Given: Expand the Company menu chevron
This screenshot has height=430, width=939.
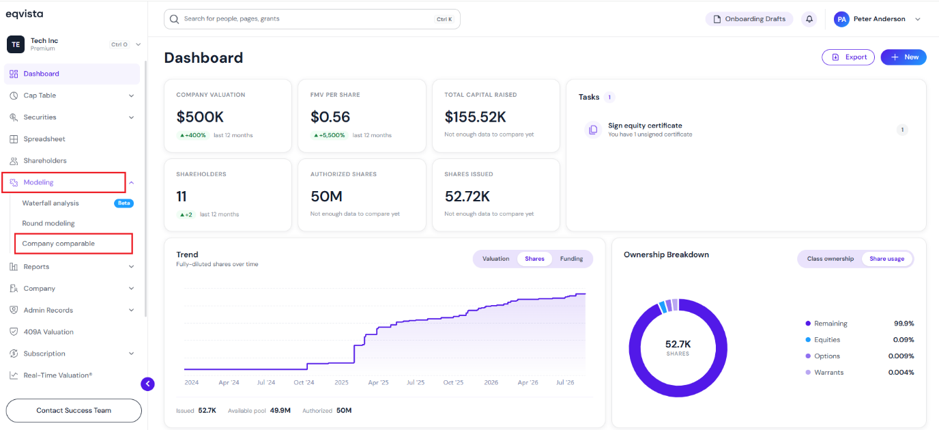Looking at the screenshot, I should [x=131, y=289].
